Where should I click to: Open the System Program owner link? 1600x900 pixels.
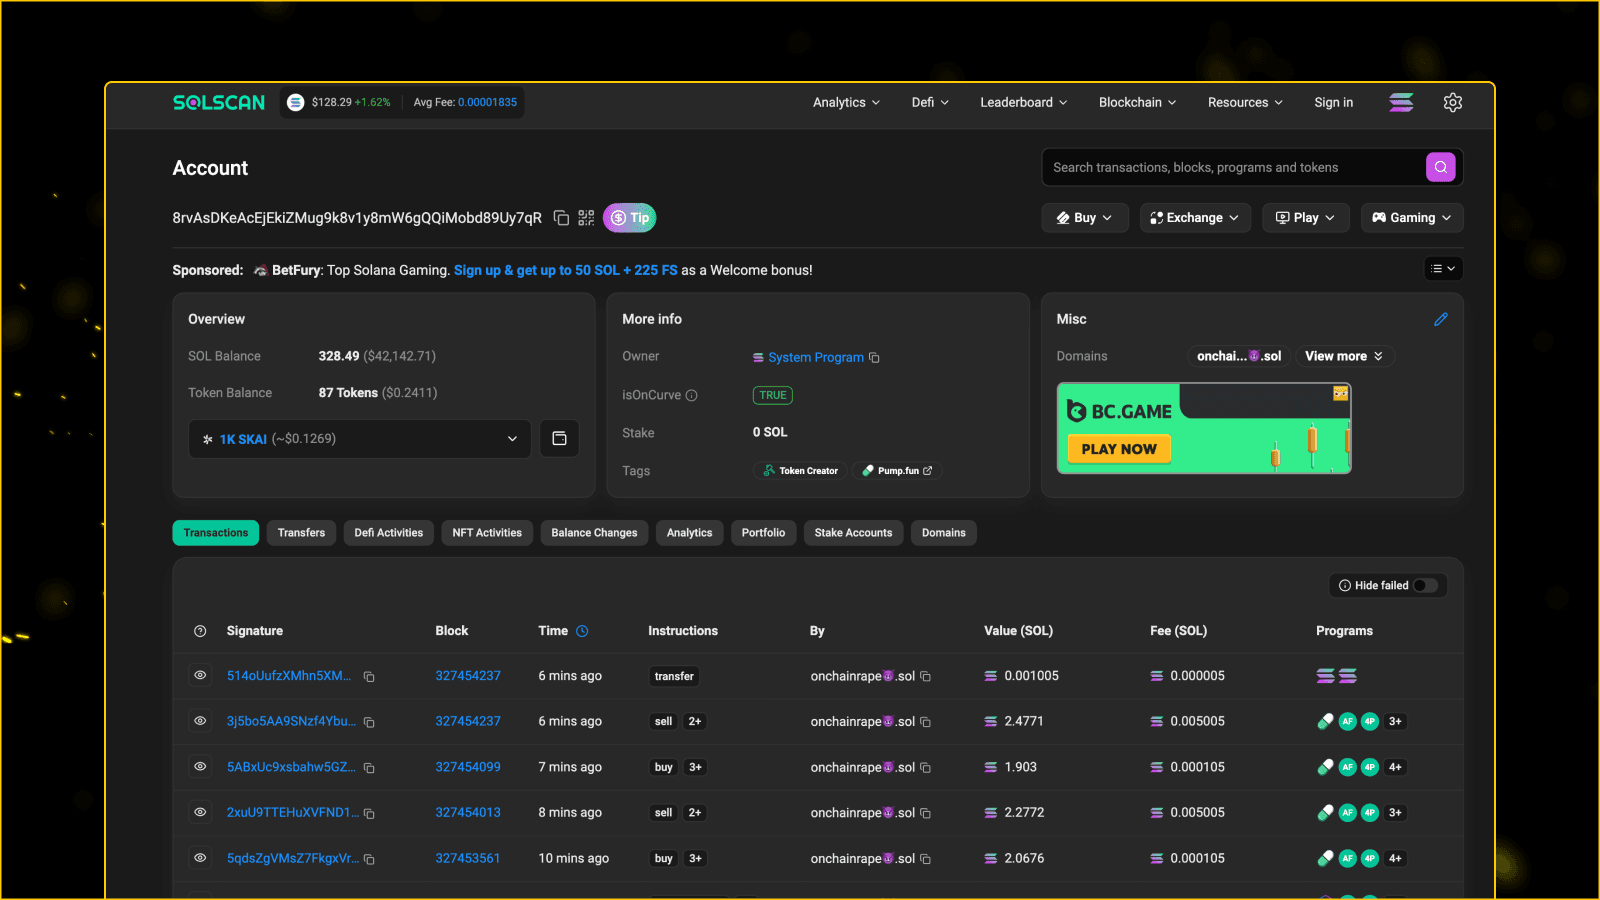(x=815, y=357)
